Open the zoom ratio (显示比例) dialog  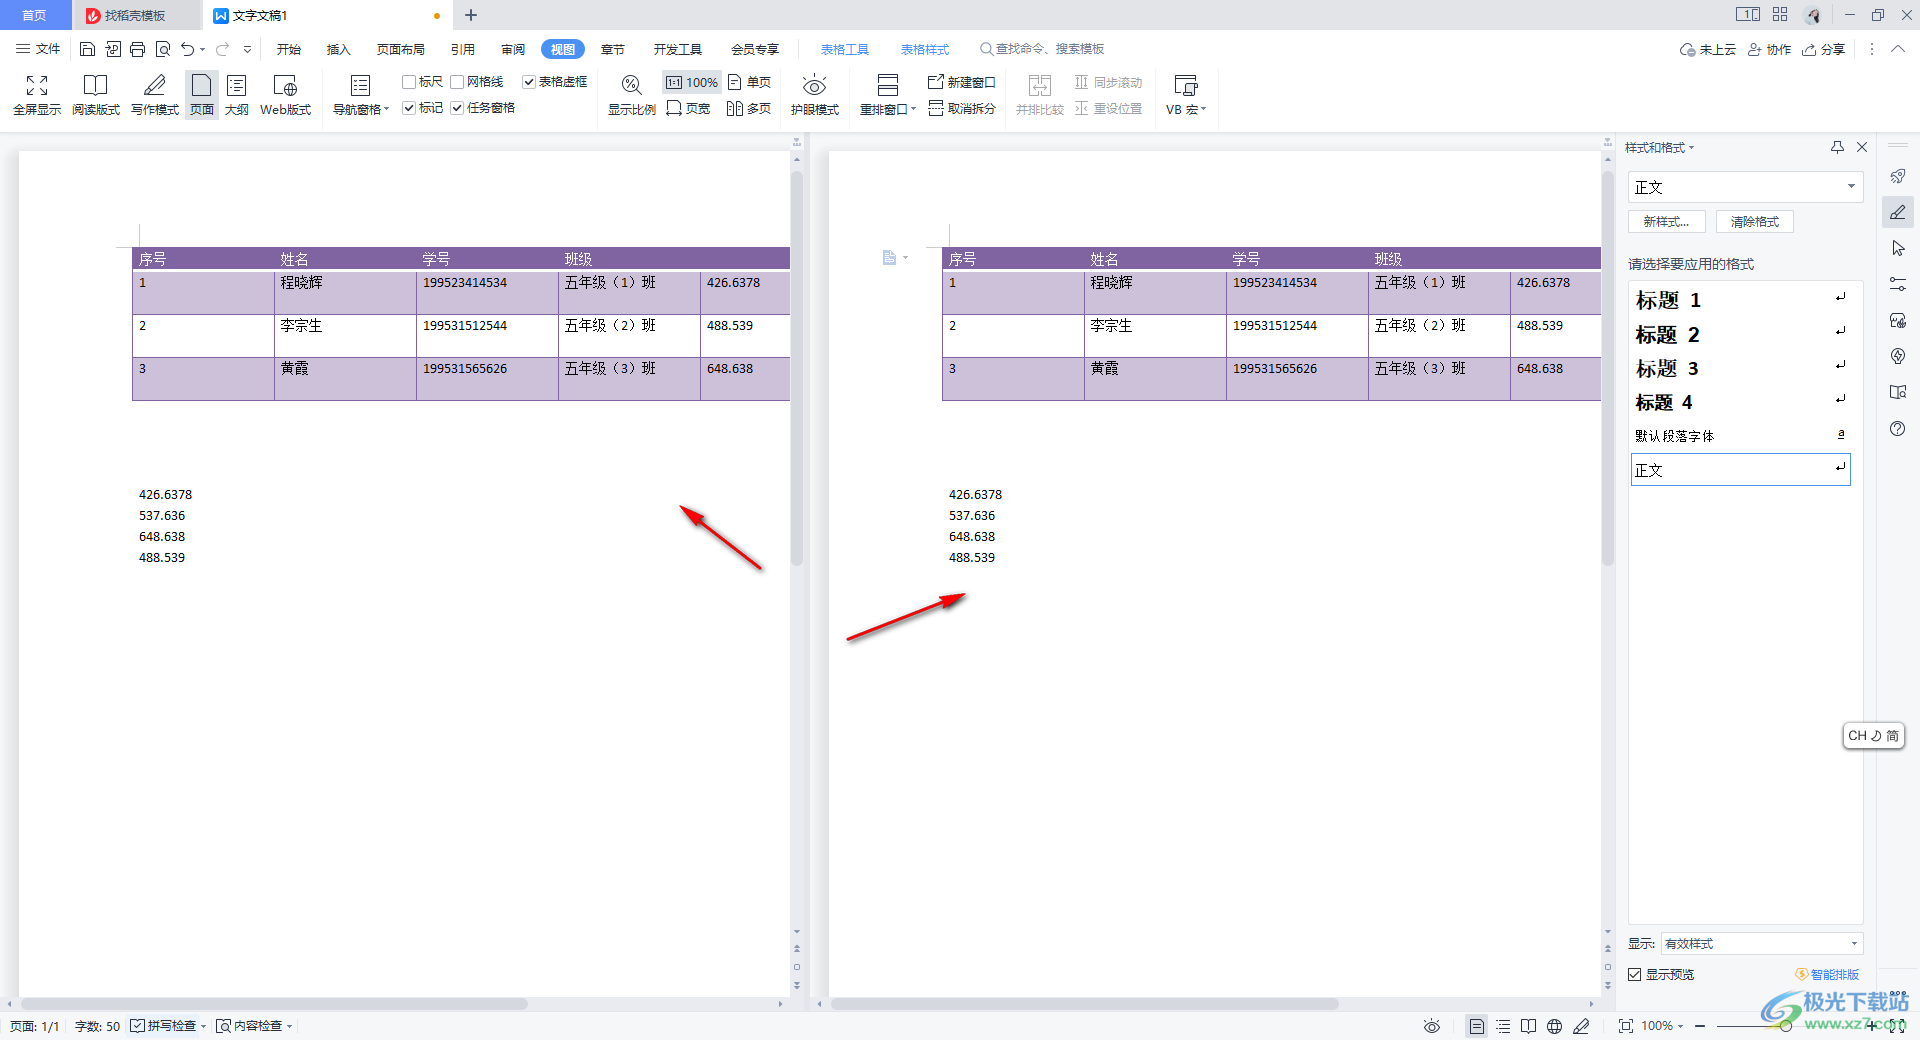[632, 95]
